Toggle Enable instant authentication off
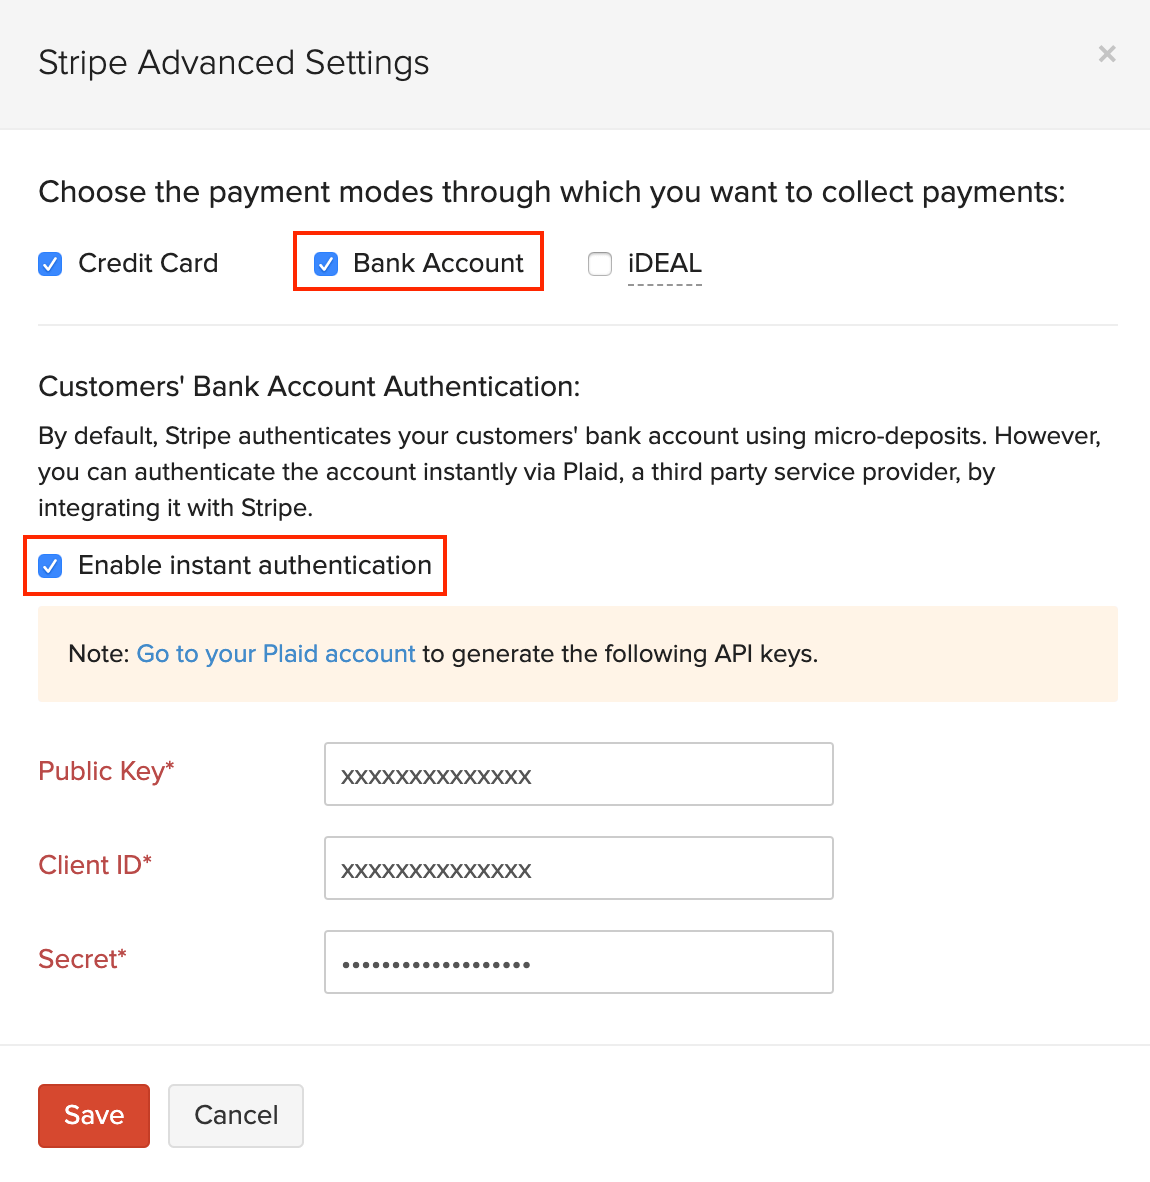The height and width of the screenshot is (1182, 1150). (50, 566)
